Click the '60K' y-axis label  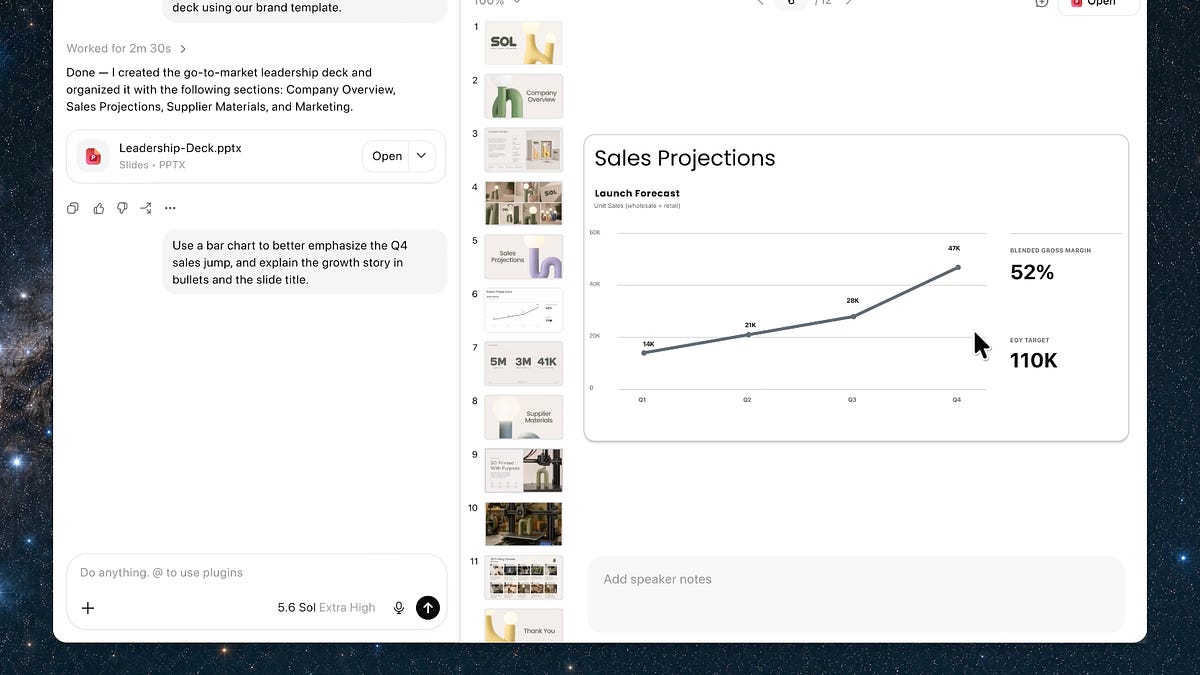coord(595,232)
